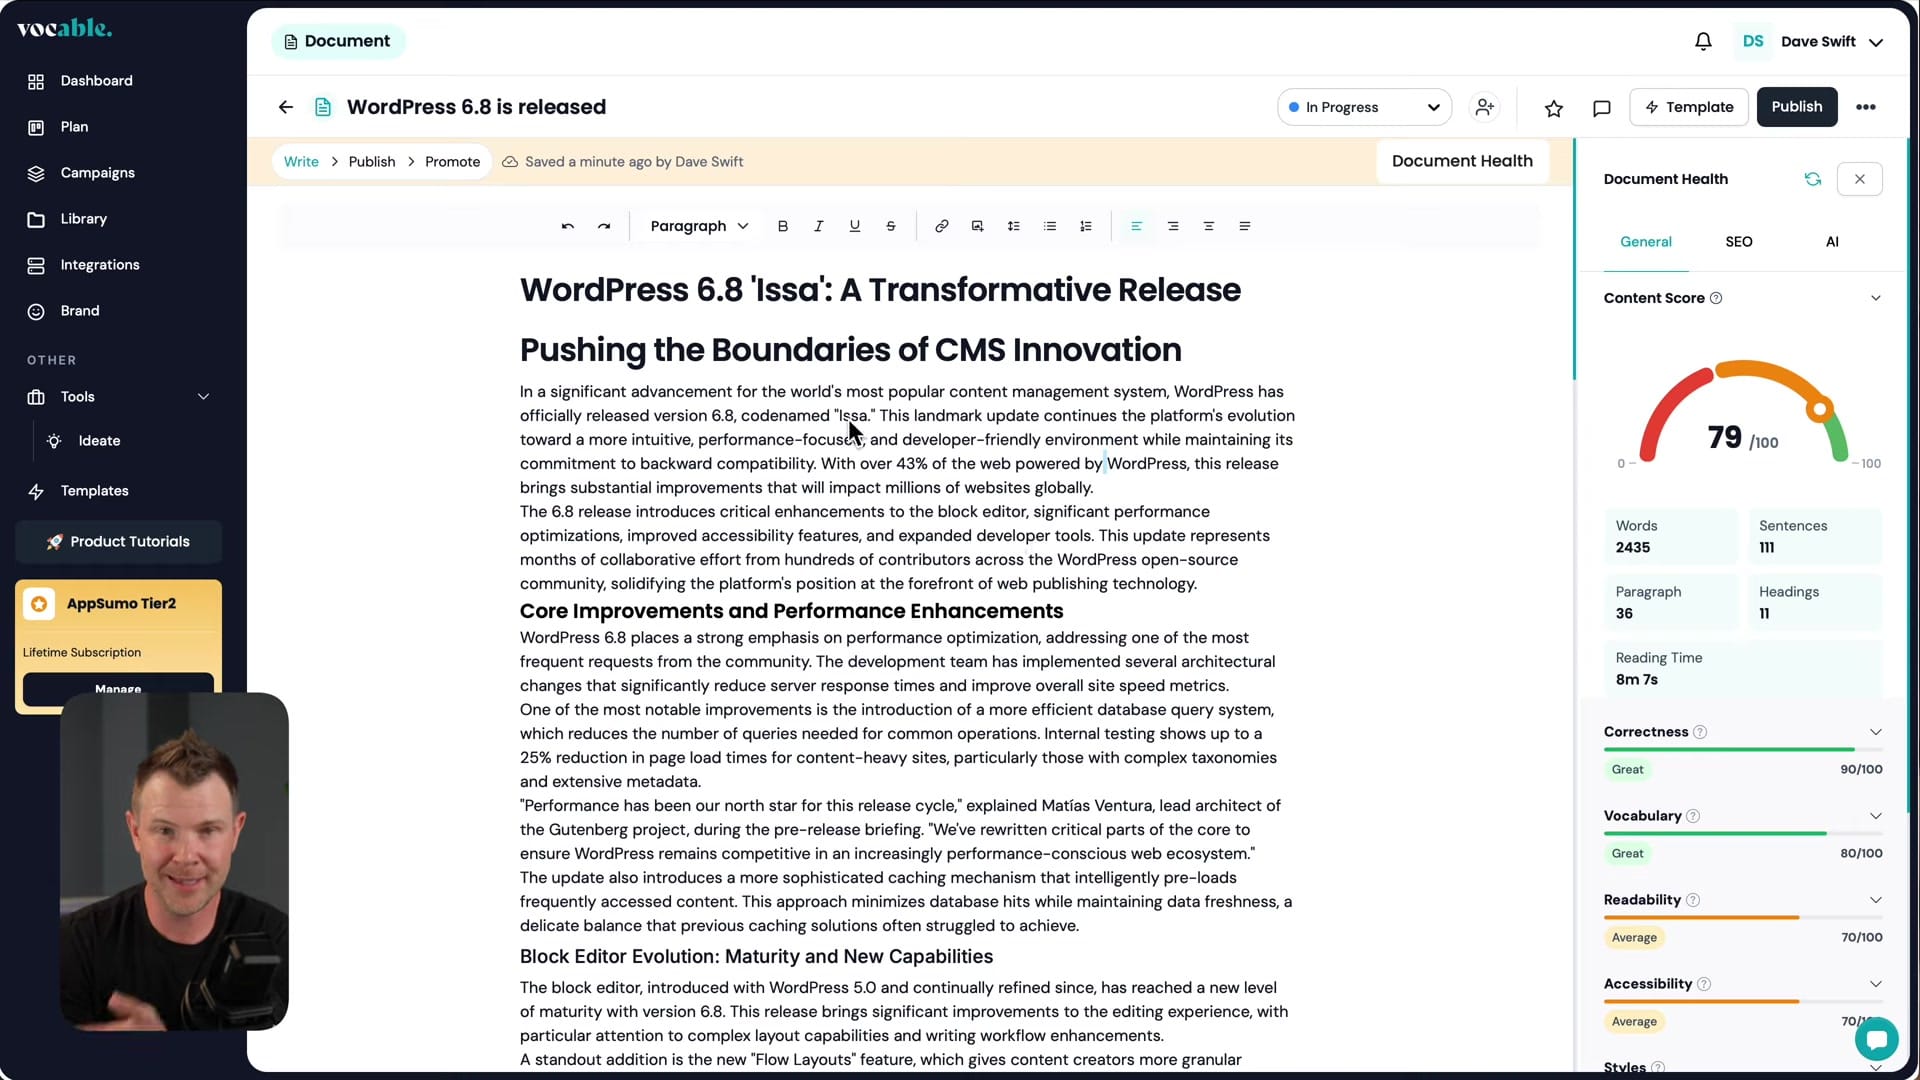Open Product Tutorials
1920x1080 pixels.
119,542
